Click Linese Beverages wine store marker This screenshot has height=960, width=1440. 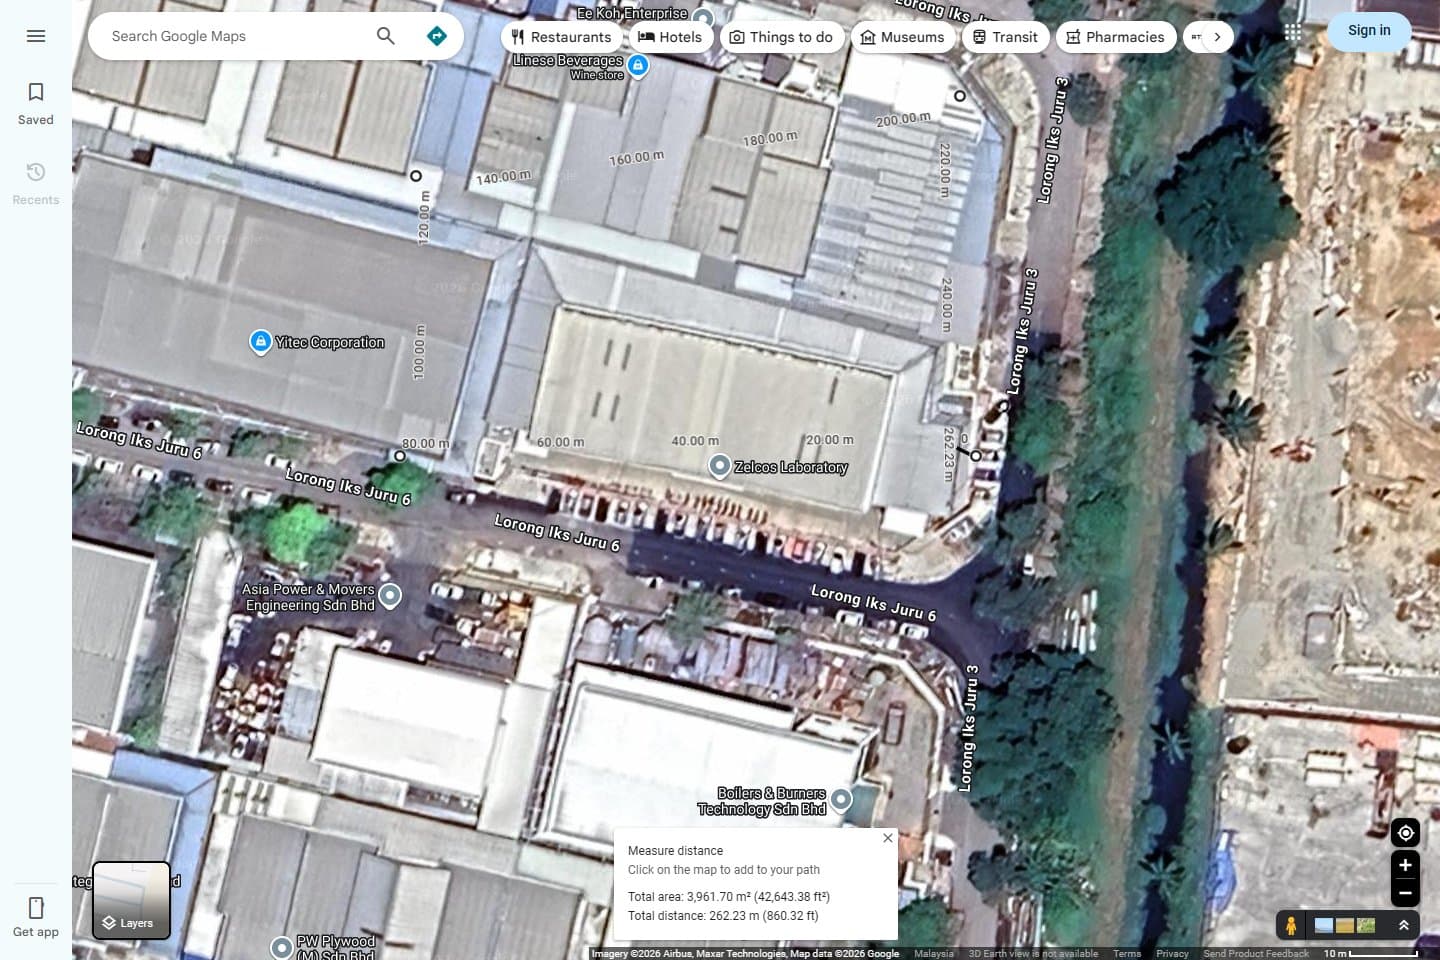pyautogui.click(x=638, y=66)
